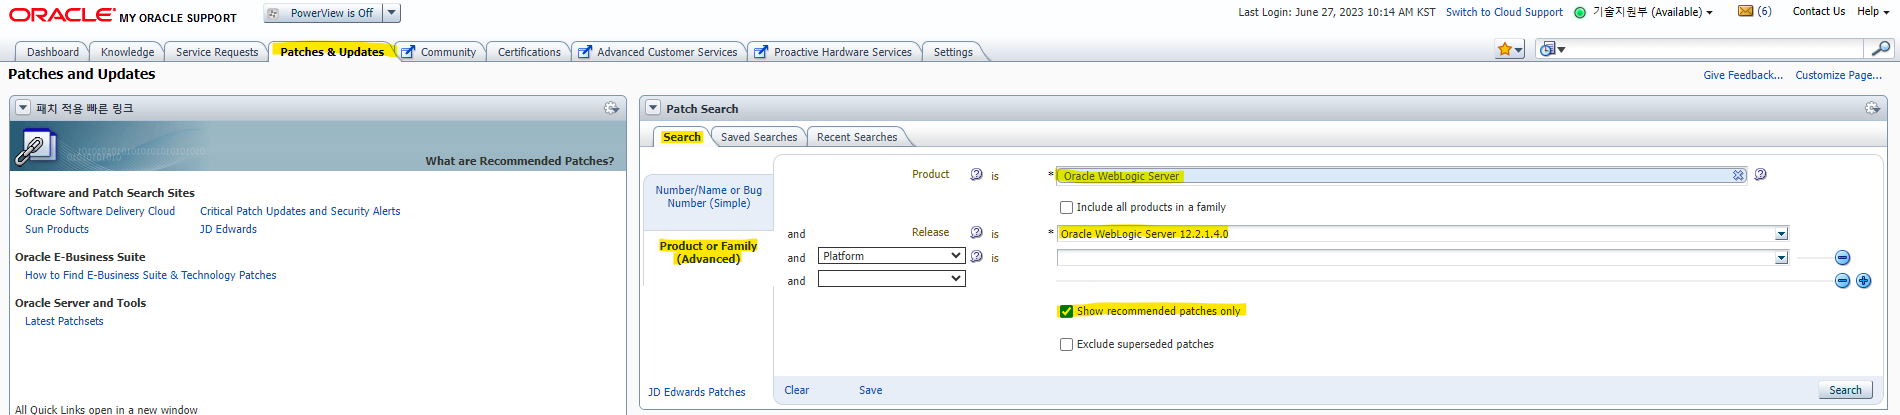Open quick links panel gear options
Viewport: 1900px width, 415px height.
(x=611, y=108)
